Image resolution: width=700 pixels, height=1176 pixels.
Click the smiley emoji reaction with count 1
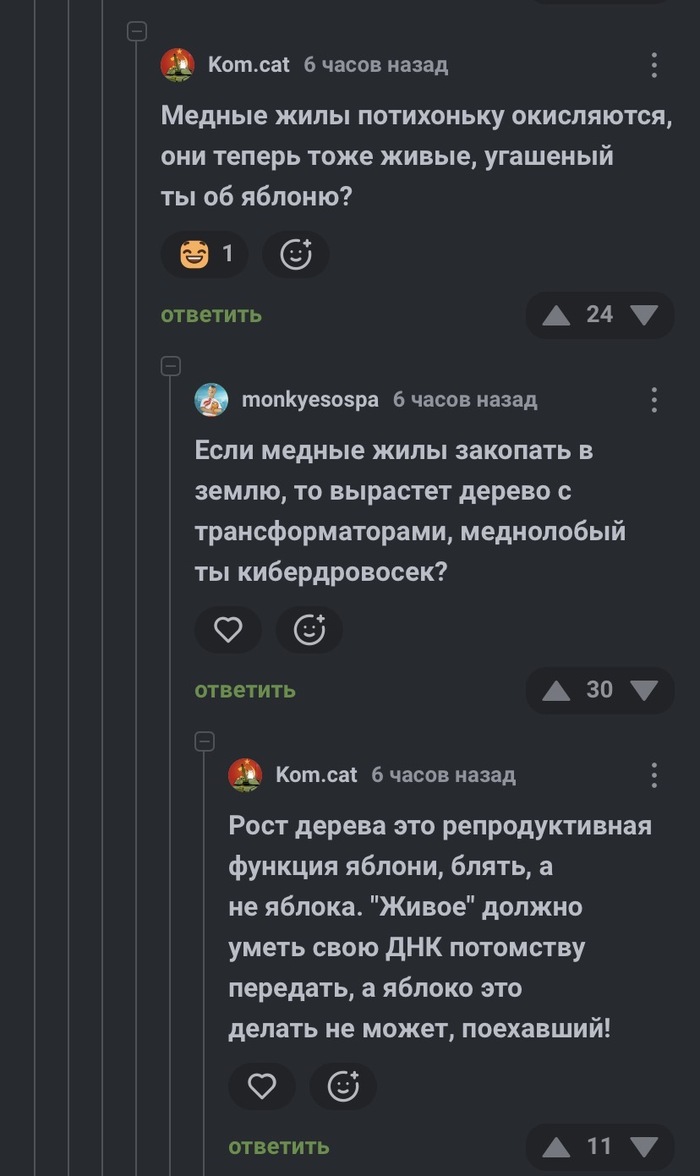coord(206,255)
